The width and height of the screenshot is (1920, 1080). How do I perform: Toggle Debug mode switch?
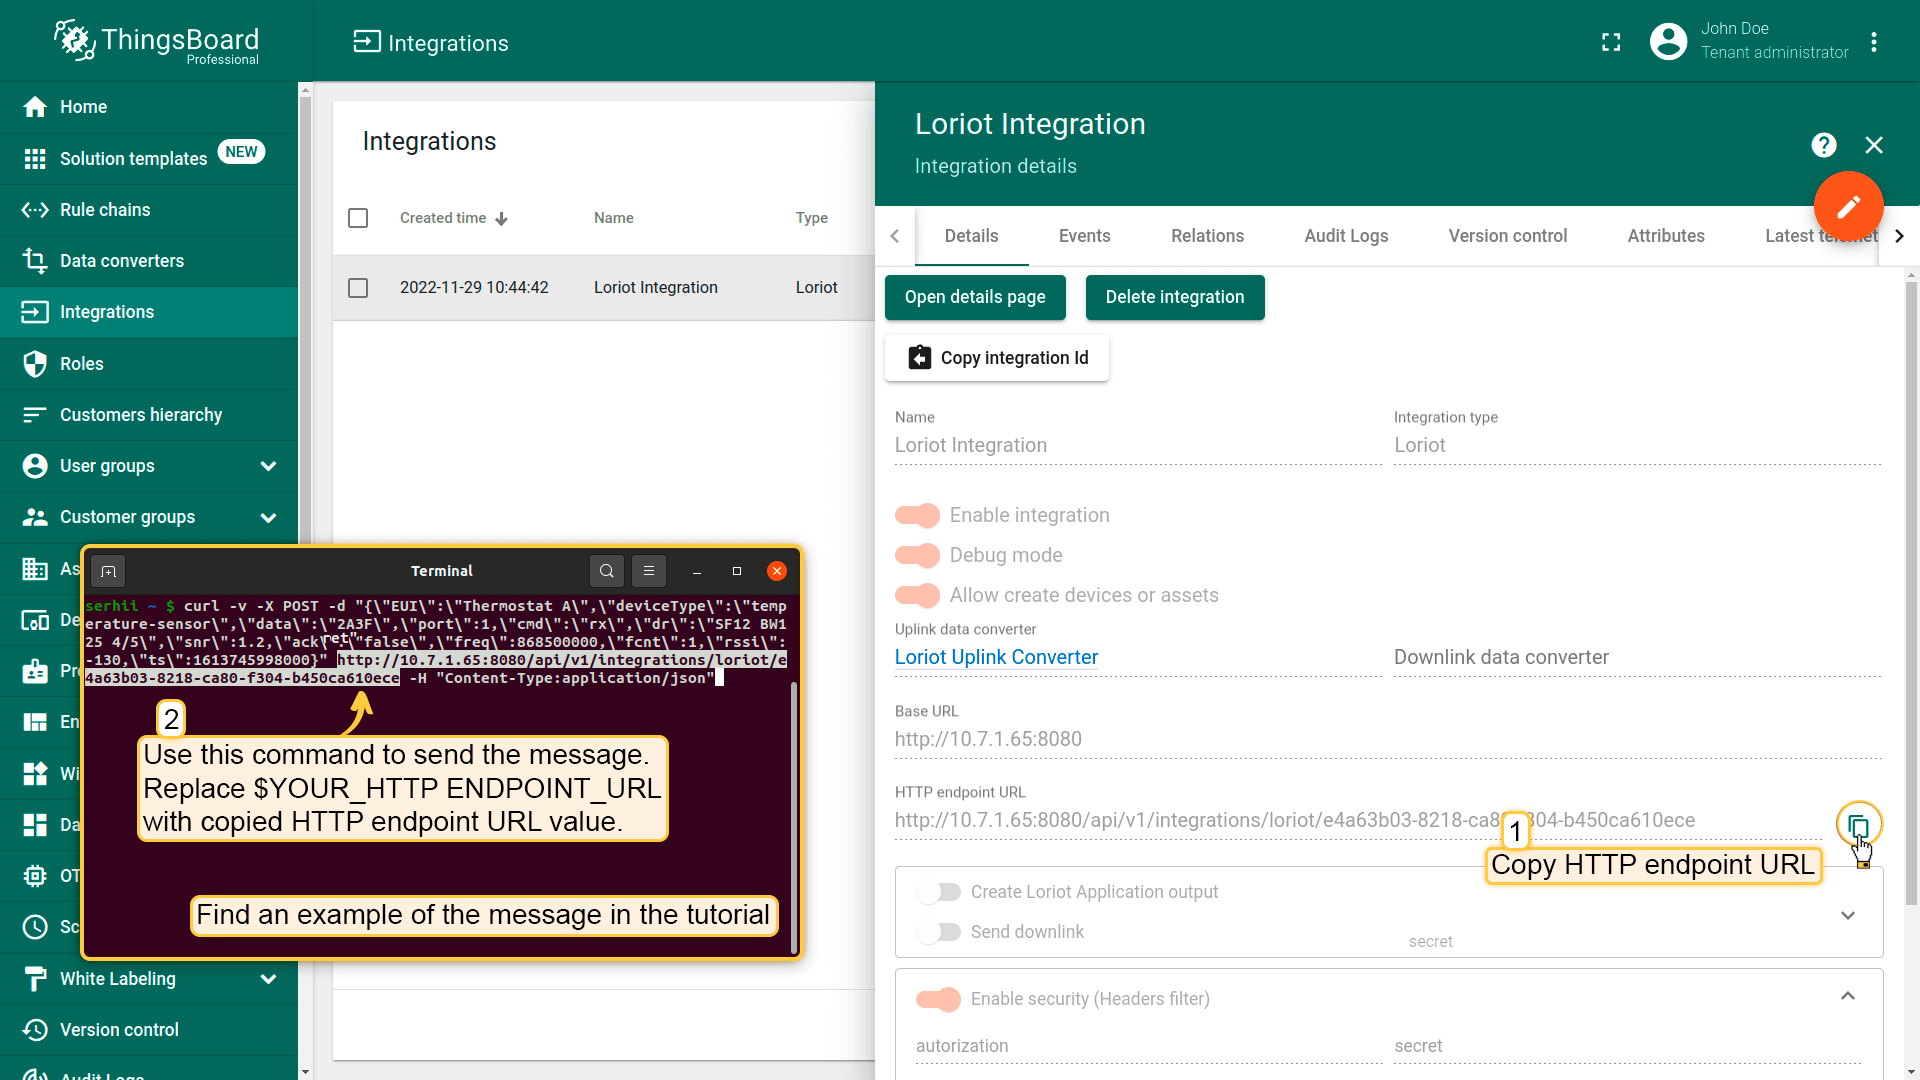click(917, 555)
